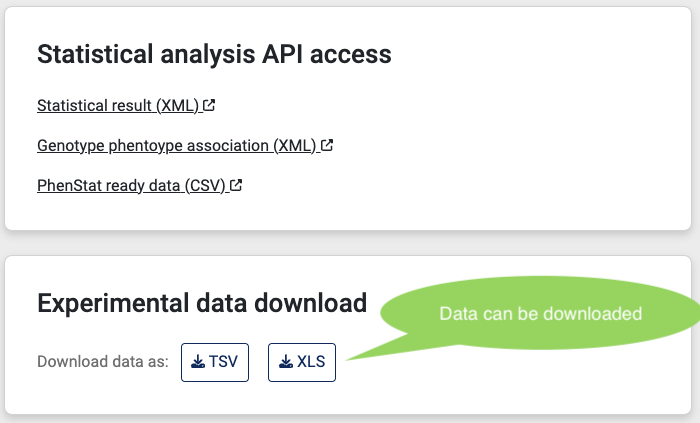Select the Statistical analysis API access heading
The height and width of the screenshot is (423, 700).
tap(214, 54)
